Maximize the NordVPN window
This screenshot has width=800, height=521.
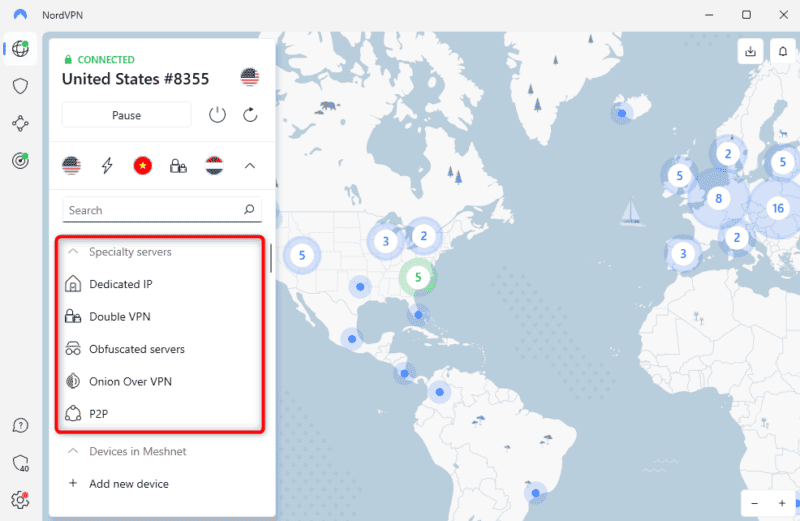coord(746,15)
